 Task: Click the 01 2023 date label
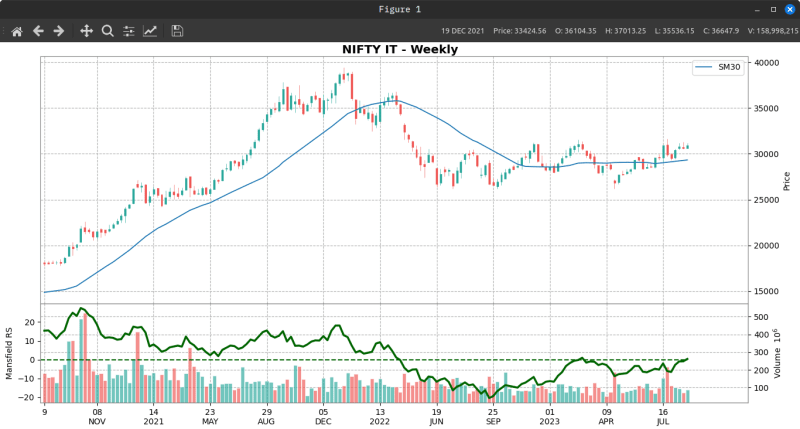549,417
